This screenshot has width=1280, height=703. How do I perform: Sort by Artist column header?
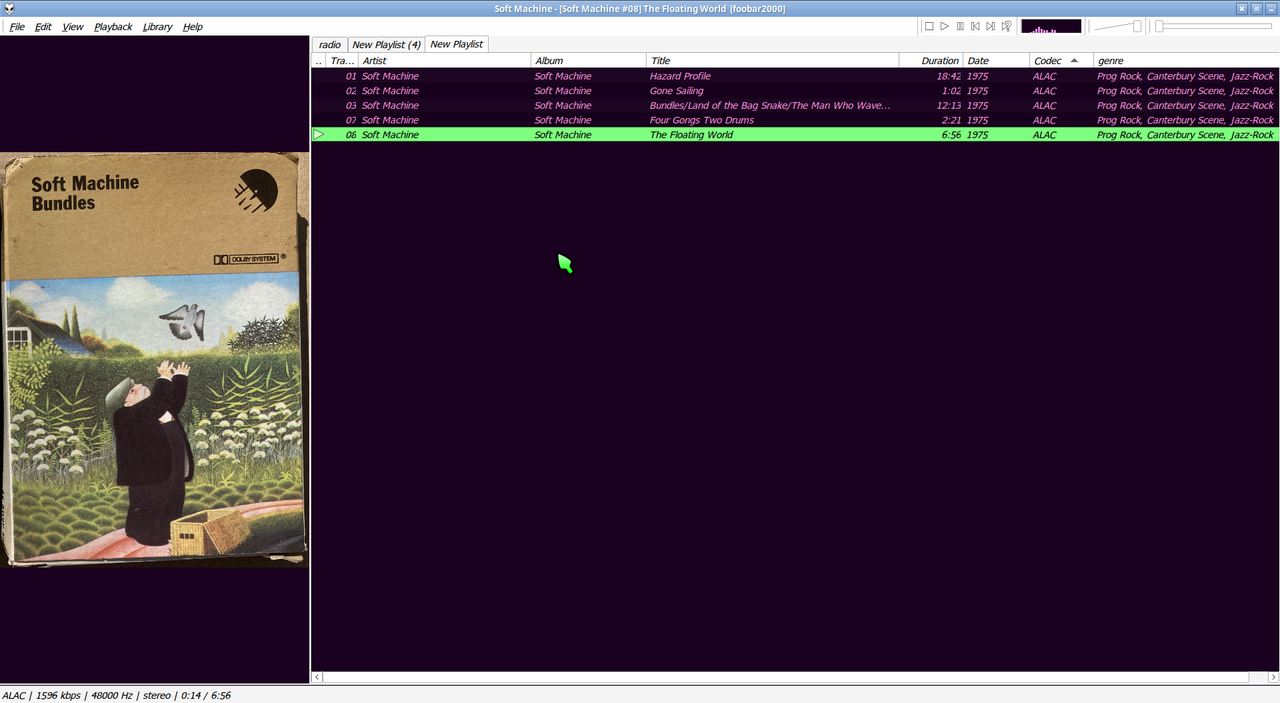[x=445, y=61]
